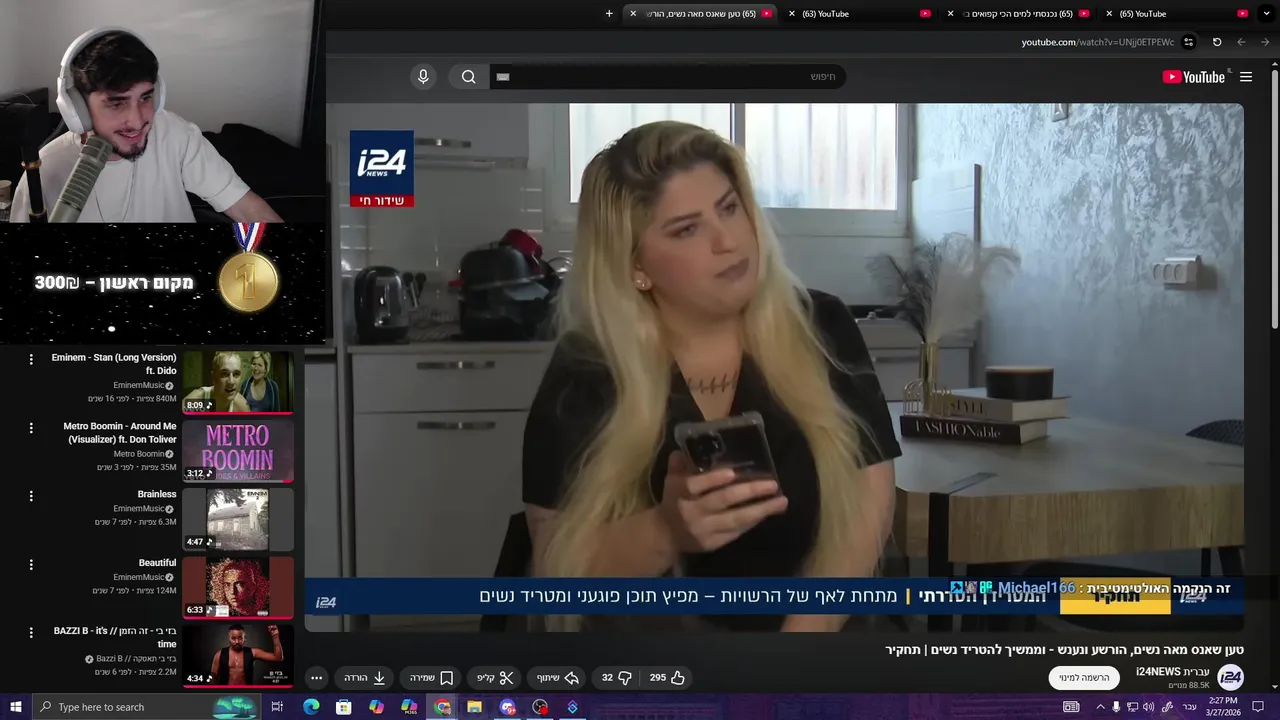The height and width of the screenshot is (720, 1280).
Task: Open the M365 Copilot taskbar icon
Action: [x=409, y=707]
